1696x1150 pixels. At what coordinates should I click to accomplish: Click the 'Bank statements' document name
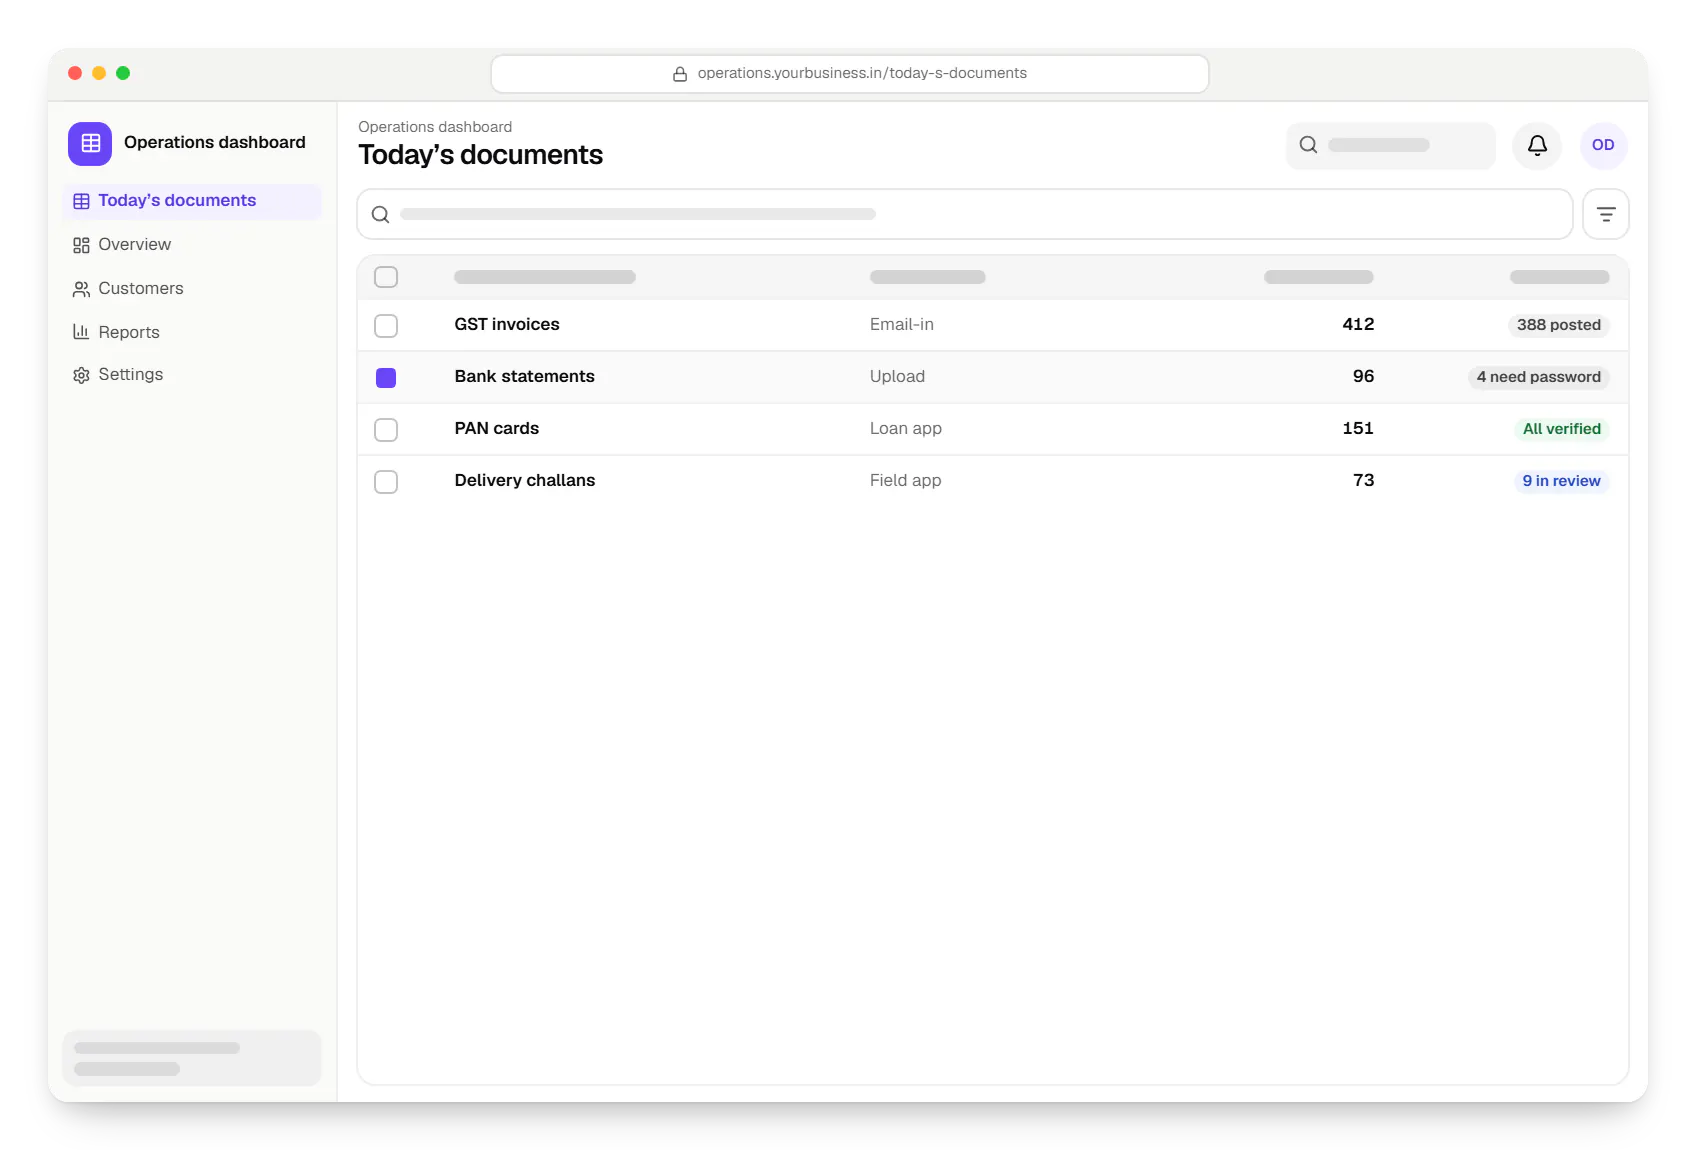[525, 376]
